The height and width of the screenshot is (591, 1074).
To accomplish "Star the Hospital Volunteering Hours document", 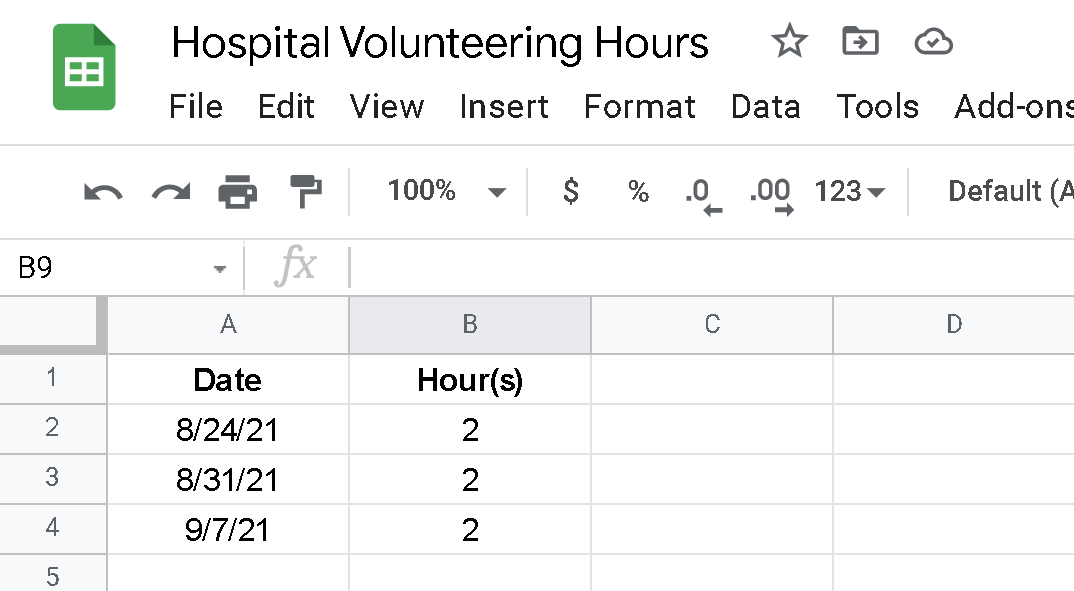I will coord(789,42).
